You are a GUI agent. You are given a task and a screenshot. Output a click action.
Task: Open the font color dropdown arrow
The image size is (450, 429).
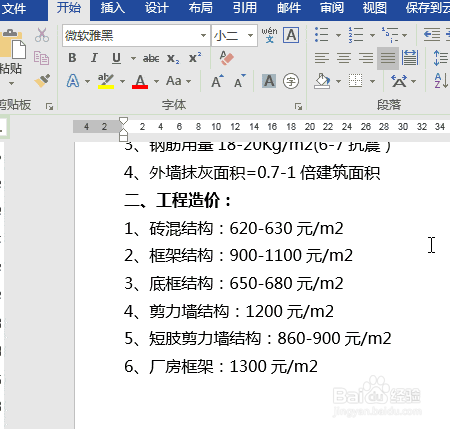point(156,81)
